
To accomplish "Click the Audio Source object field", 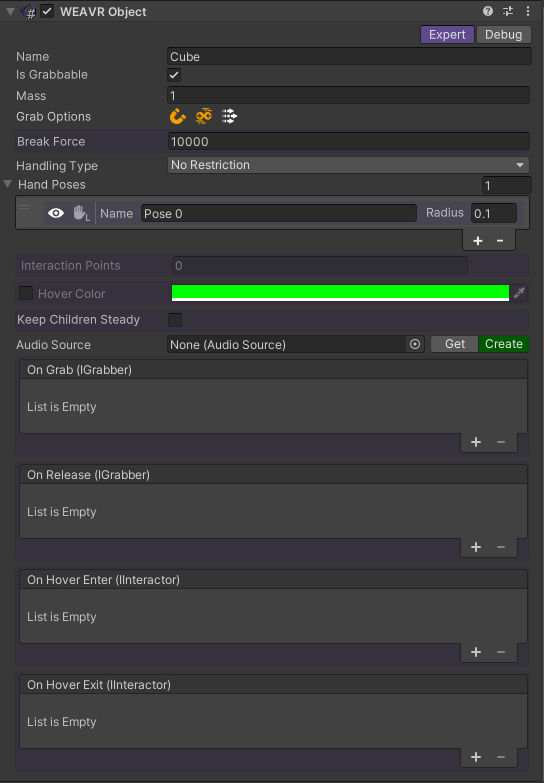I will pos(295,344).
